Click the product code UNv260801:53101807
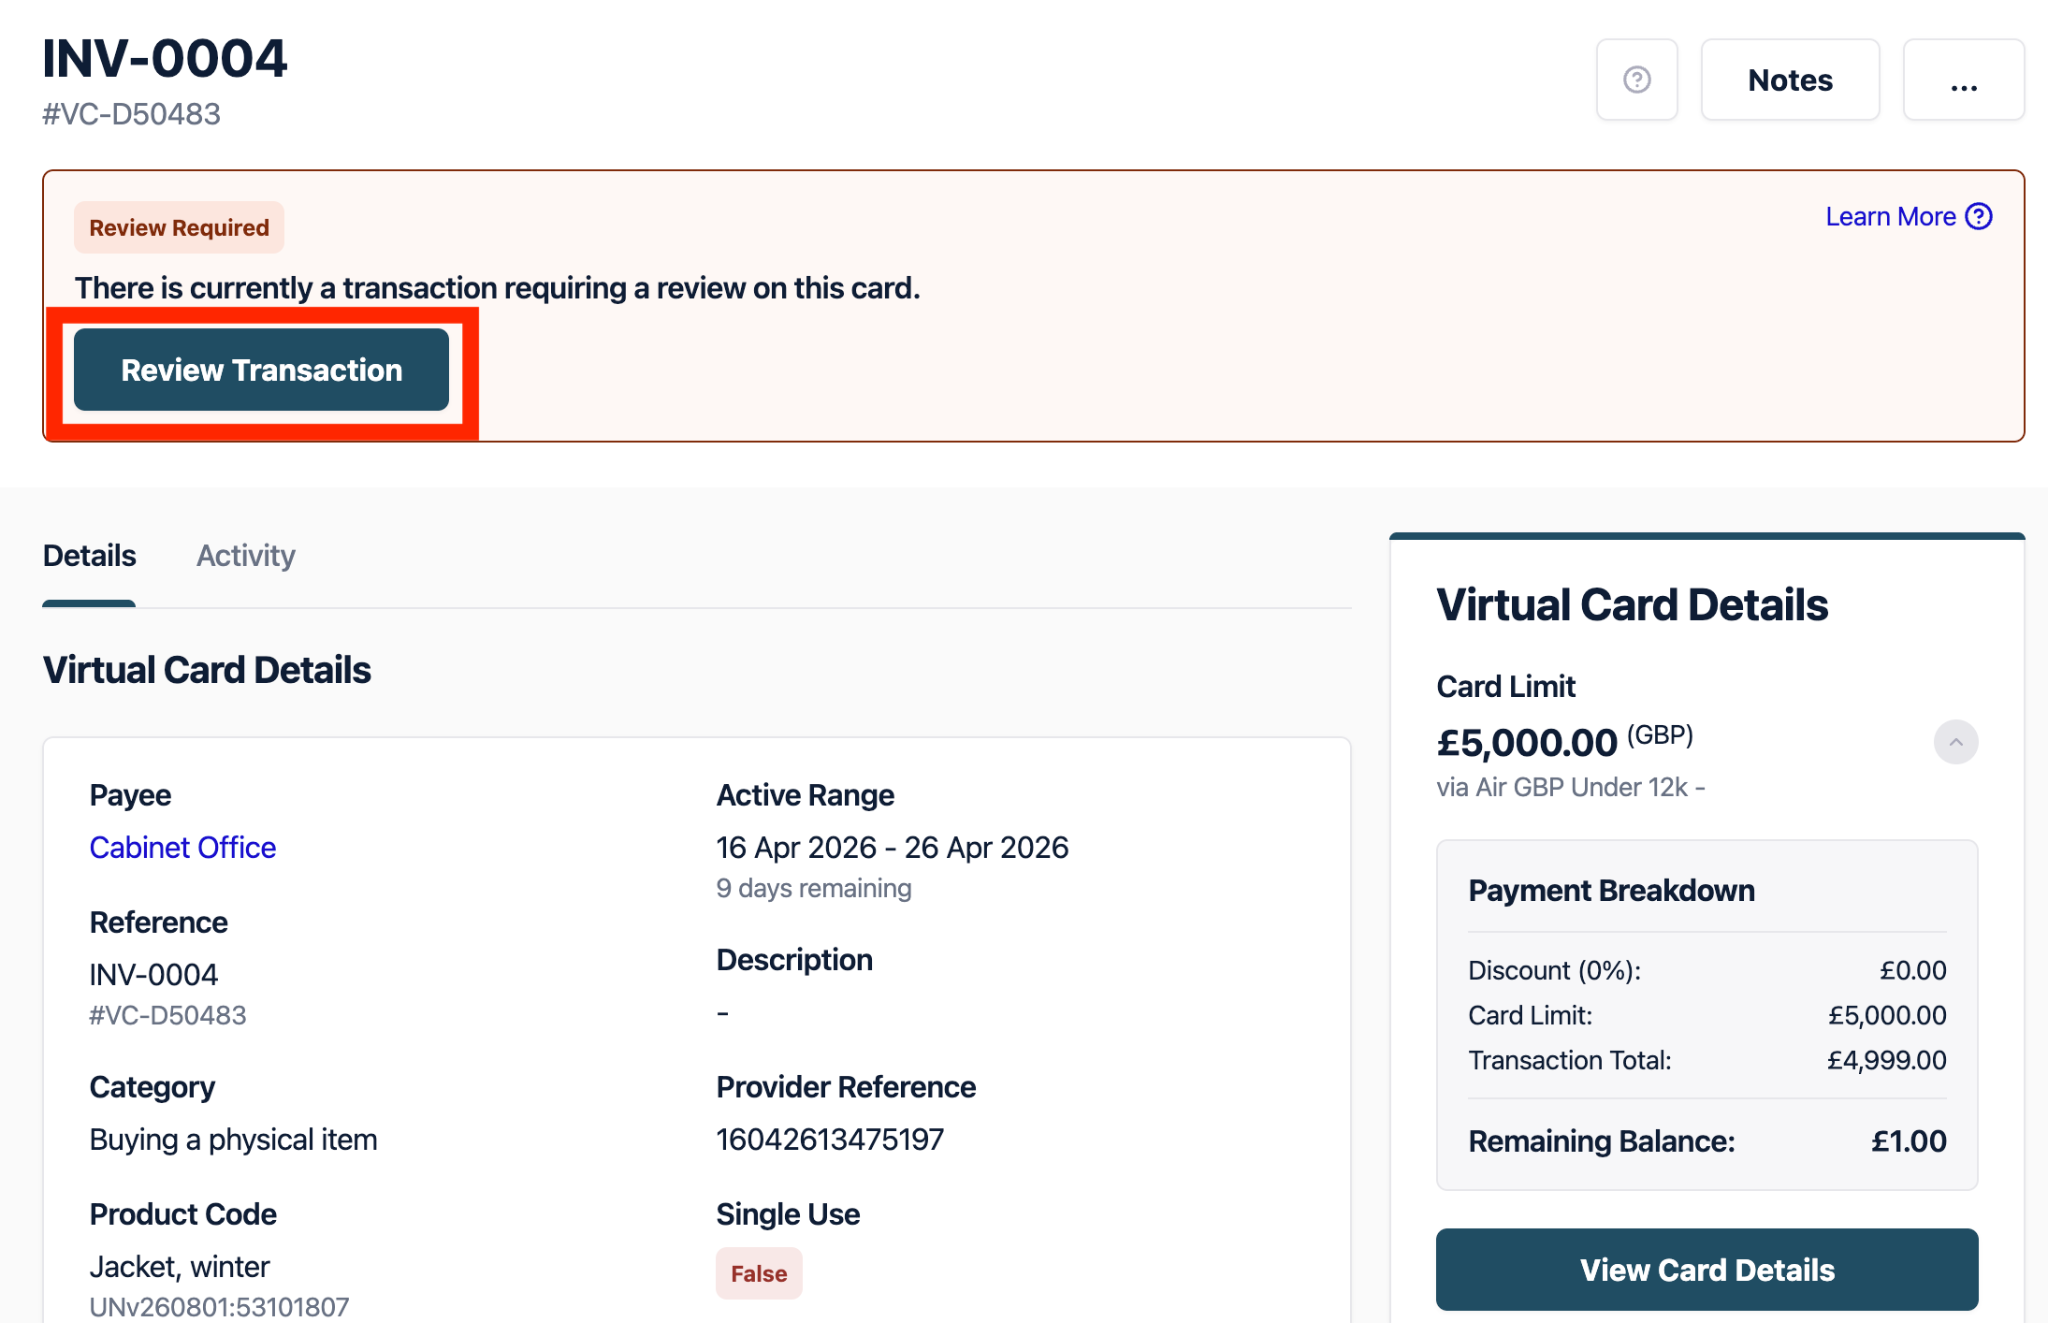 pyautogui.click(x=219, y=1307)
